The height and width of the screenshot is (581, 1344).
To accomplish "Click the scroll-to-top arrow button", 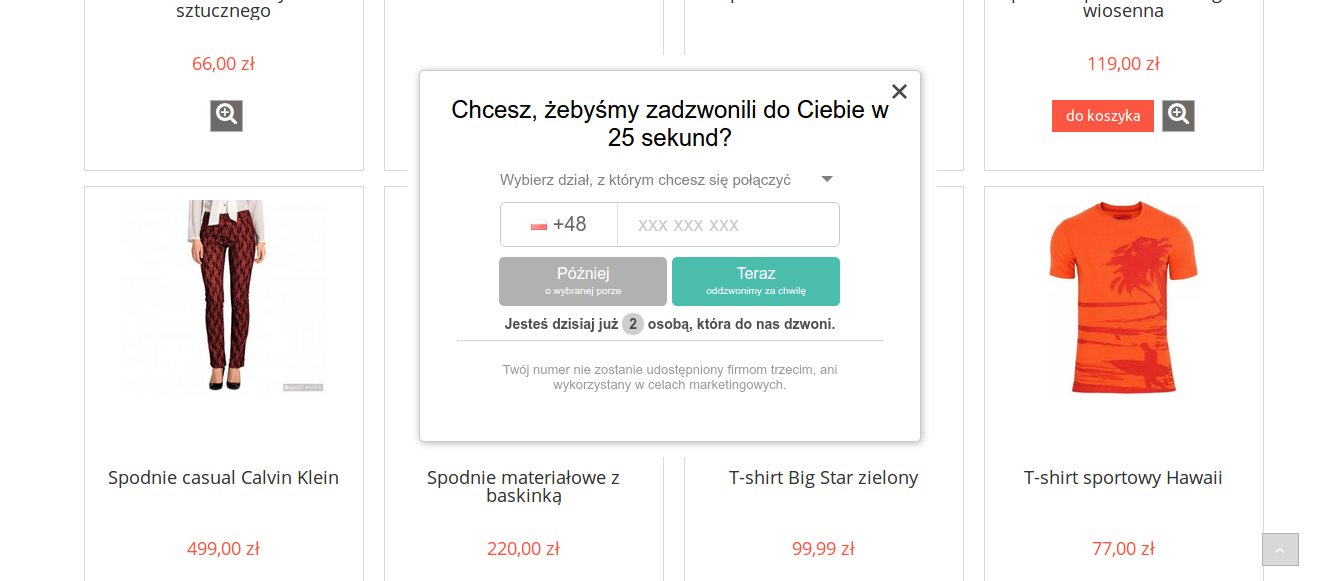I will click(x=1280, y=550).
